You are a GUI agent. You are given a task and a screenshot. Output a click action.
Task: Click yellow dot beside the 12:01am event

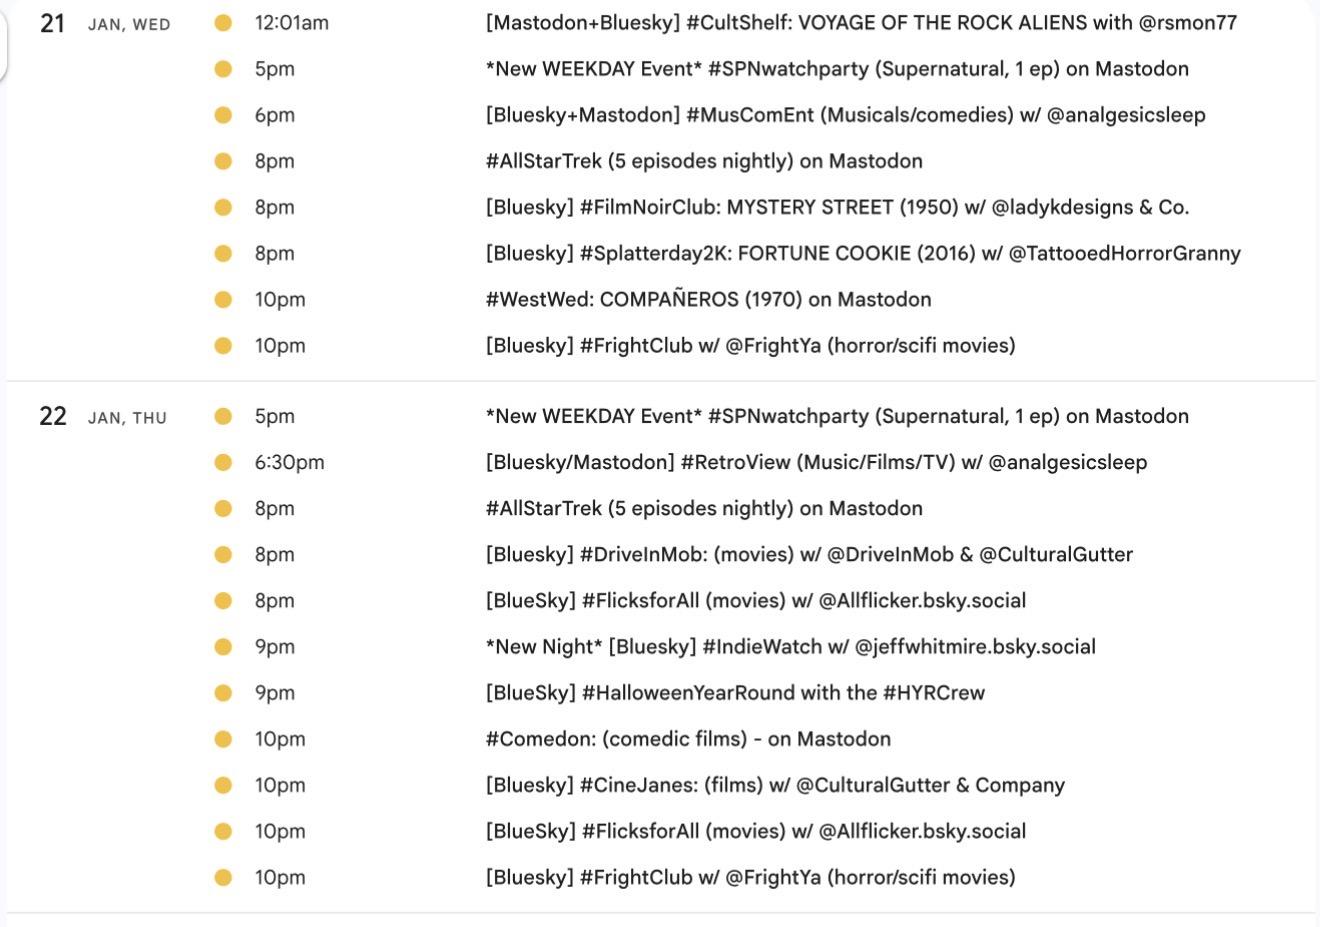223,23
